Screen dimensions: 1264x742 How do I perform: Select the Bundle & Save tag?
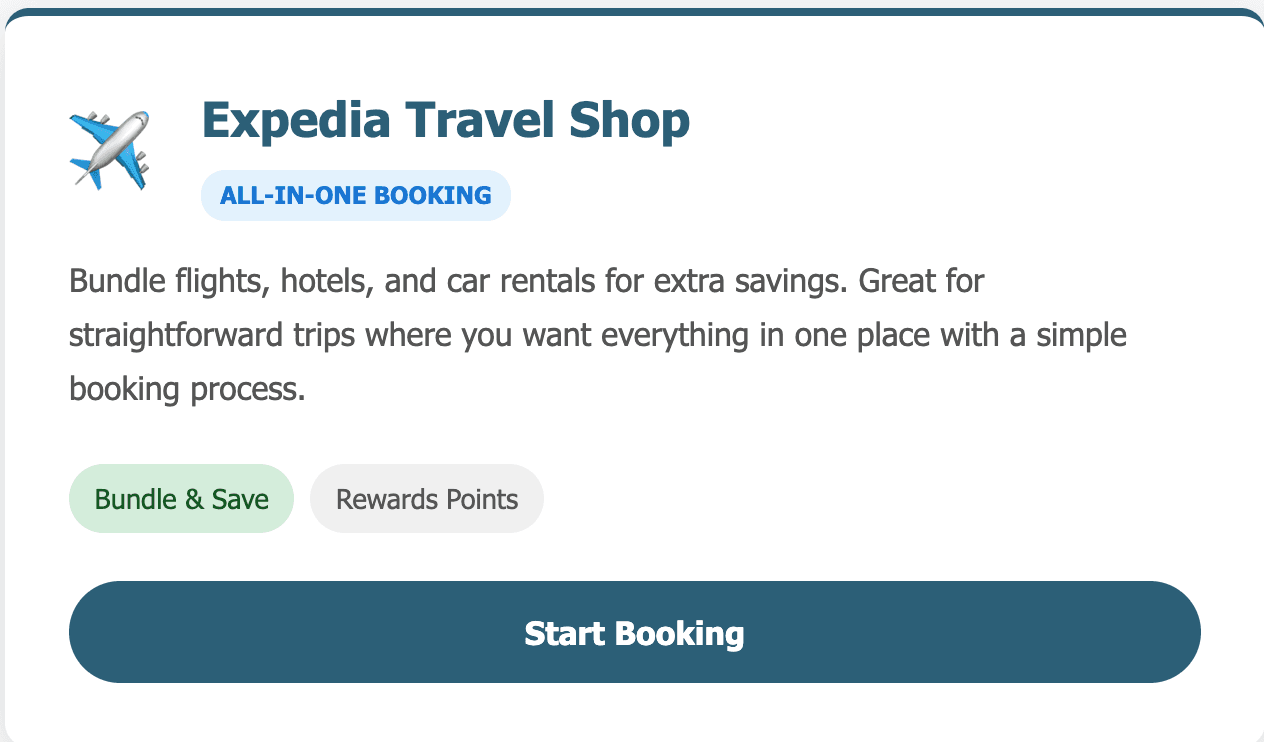click(181, 499)
